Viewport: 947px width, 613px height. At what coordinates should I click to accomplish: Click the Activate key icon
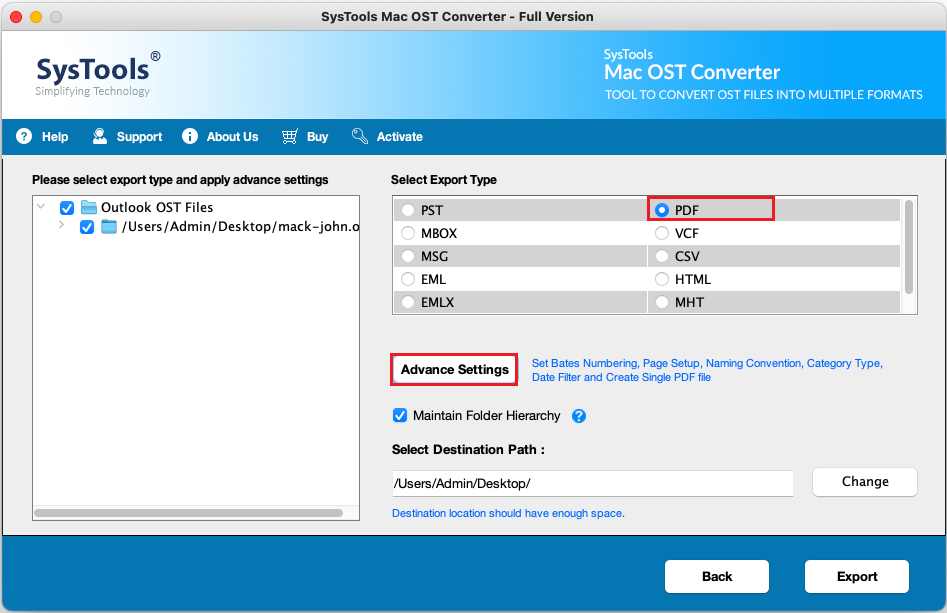(360, 136)
